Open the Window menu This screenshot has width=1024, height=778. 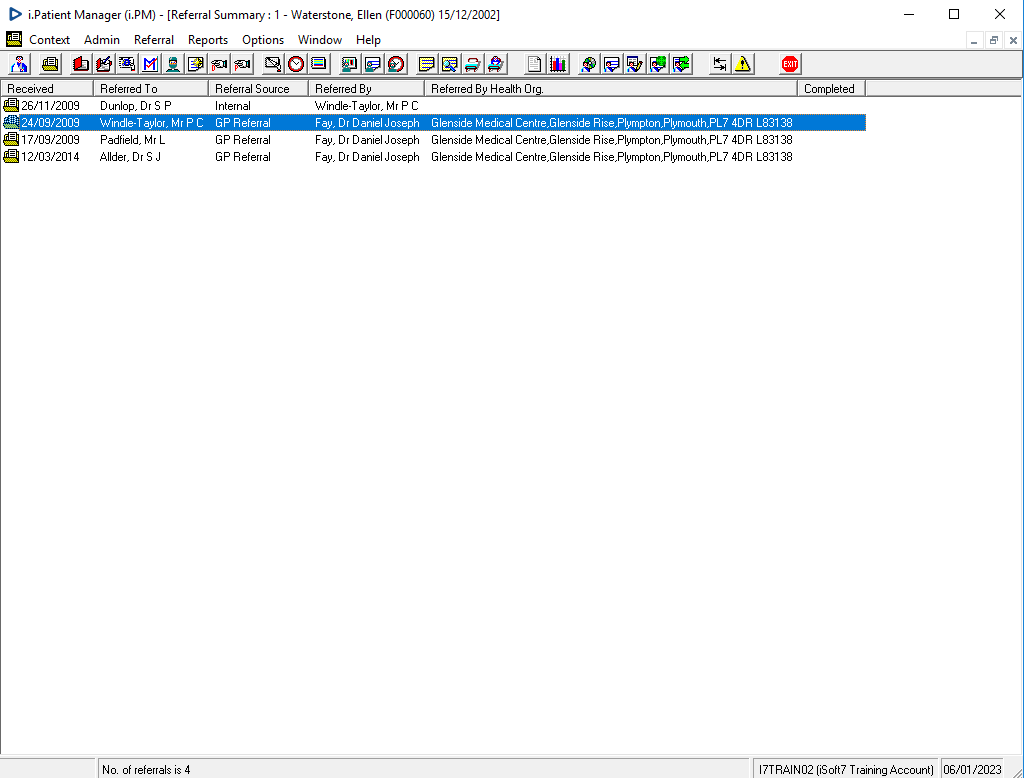coord(320,40)
